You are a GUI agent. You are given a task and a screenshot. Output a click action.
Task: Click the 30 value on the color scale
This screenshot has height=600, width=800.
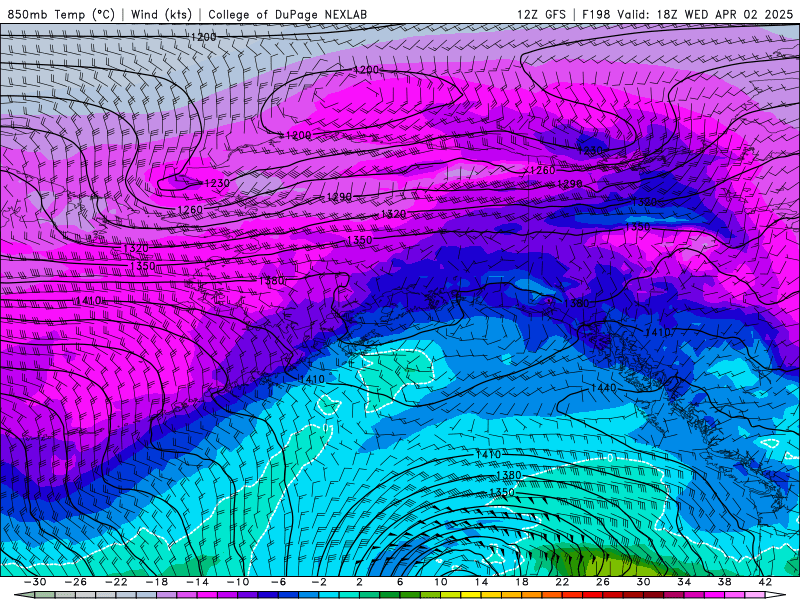[643, 582]
